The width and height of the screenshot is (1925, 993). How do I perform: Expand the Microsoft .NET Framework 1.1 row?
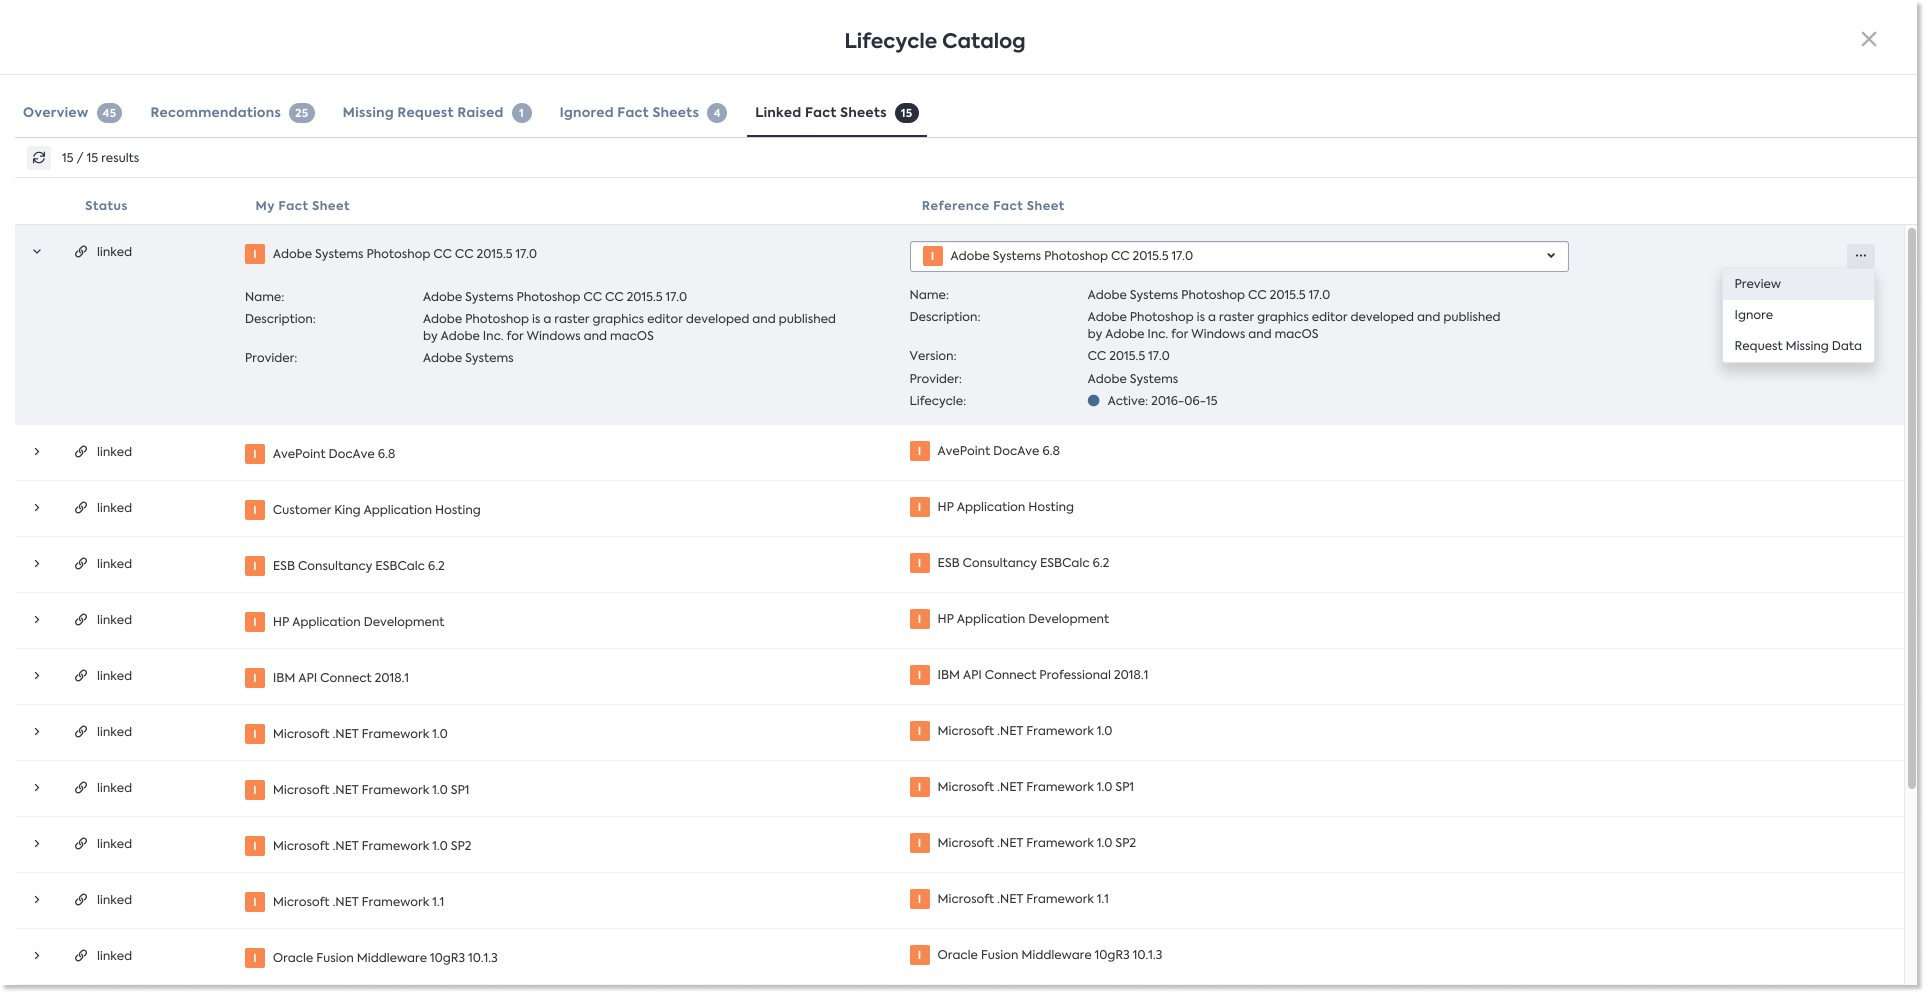point(37,900)
